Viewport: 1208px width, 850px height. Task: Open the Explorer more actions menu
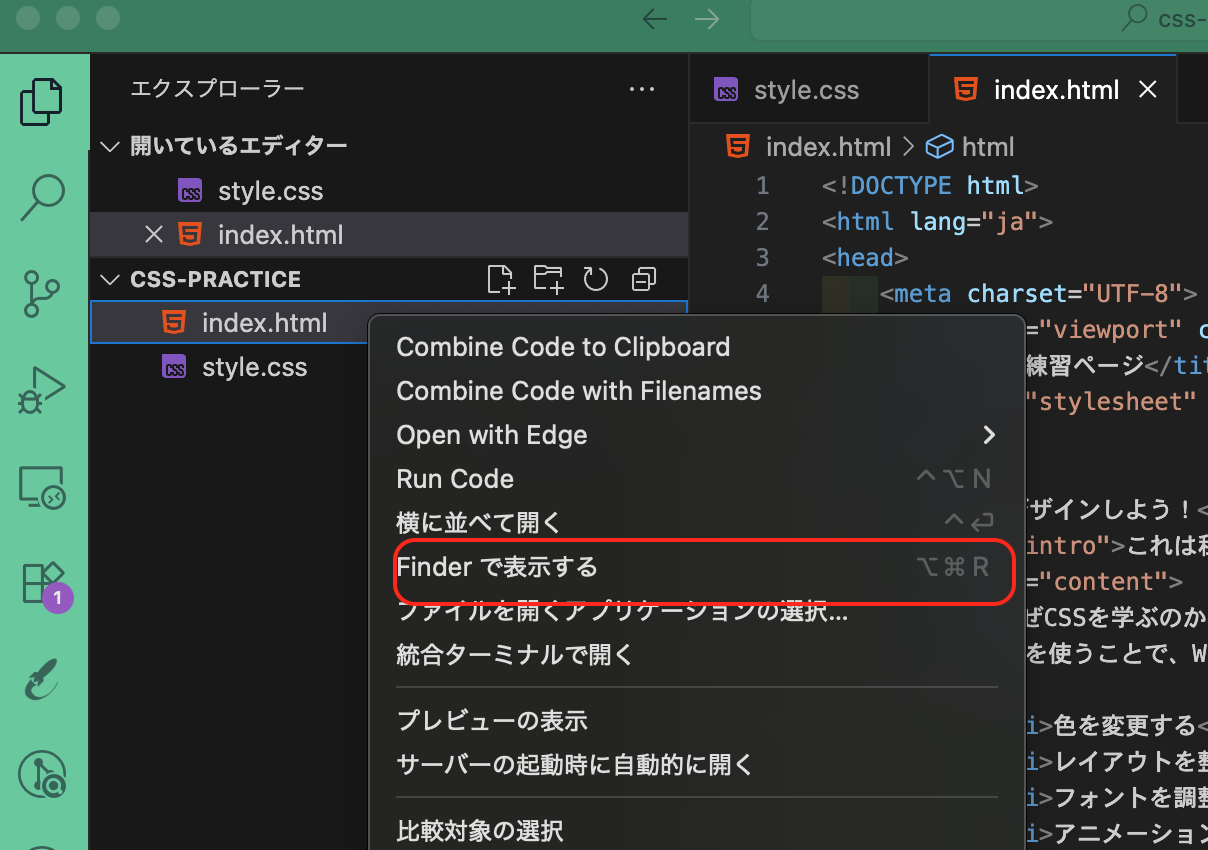(641, 90)
